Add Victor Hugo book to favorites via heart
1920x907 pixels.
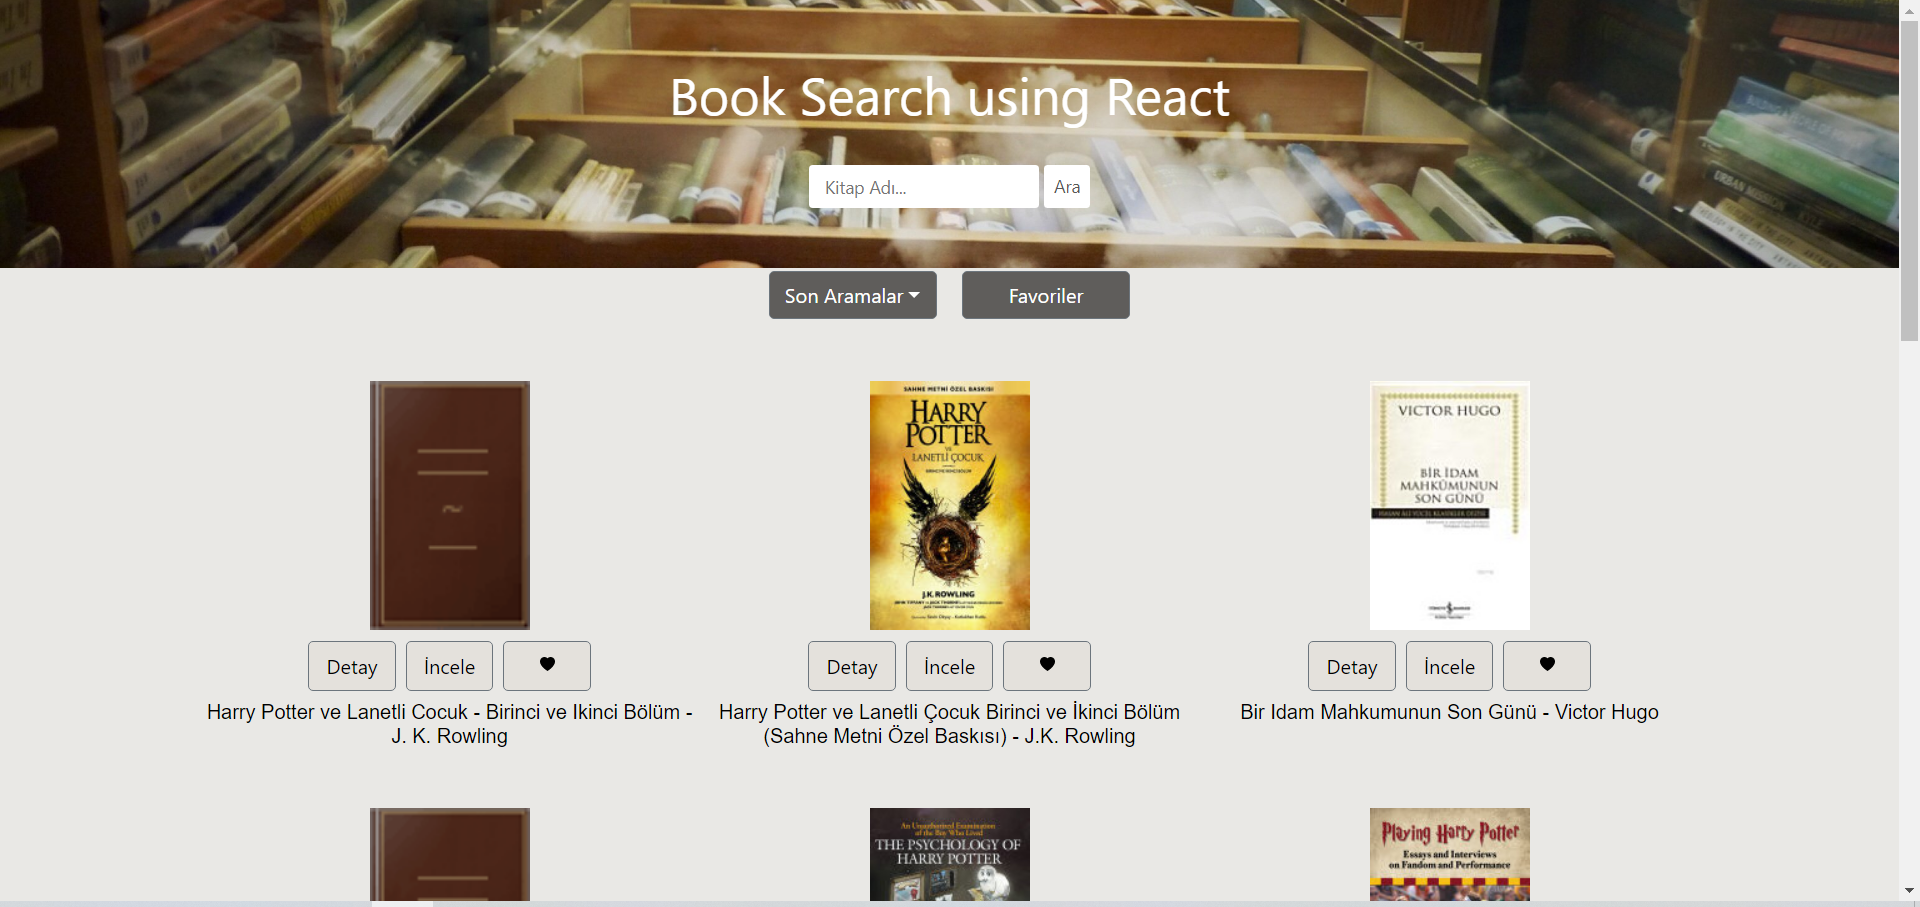pyautogui.click(x=1547, y=666)
